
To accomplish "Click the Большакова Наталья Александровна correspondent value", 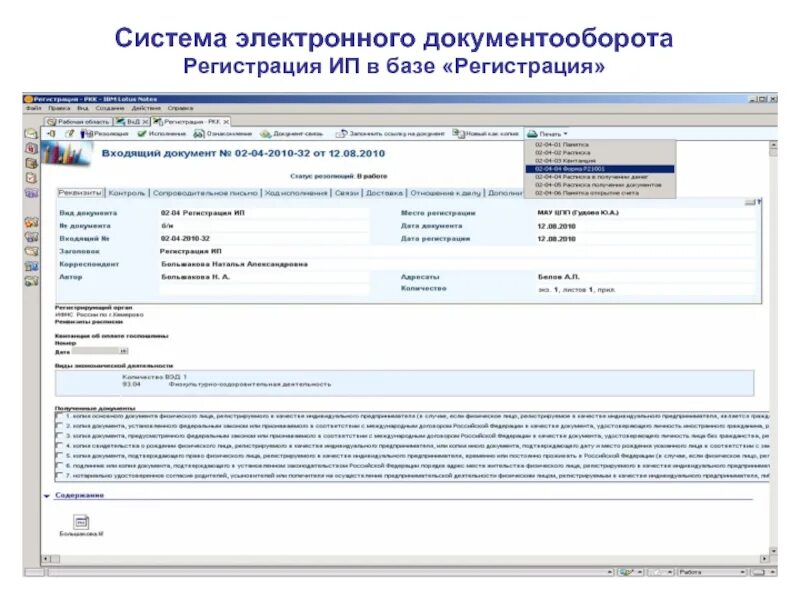I will [234, 264].
